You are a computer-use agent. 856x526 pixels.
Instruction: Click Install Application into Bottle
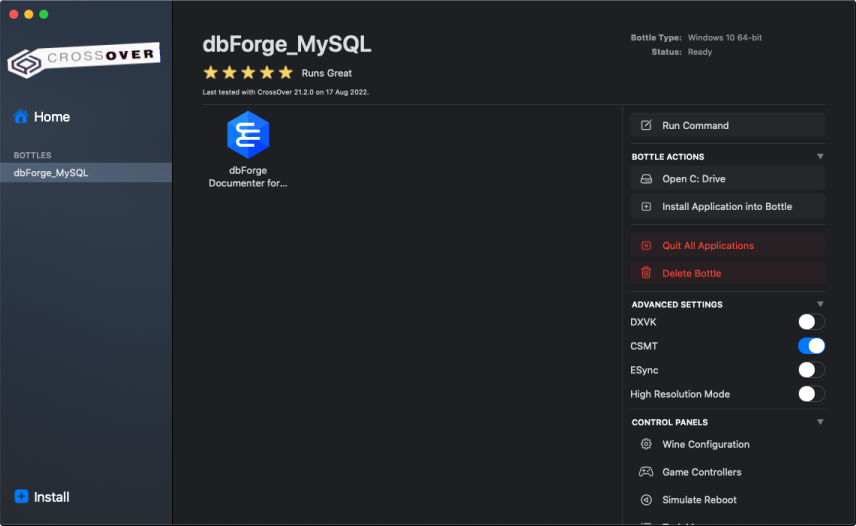[727, 207]
